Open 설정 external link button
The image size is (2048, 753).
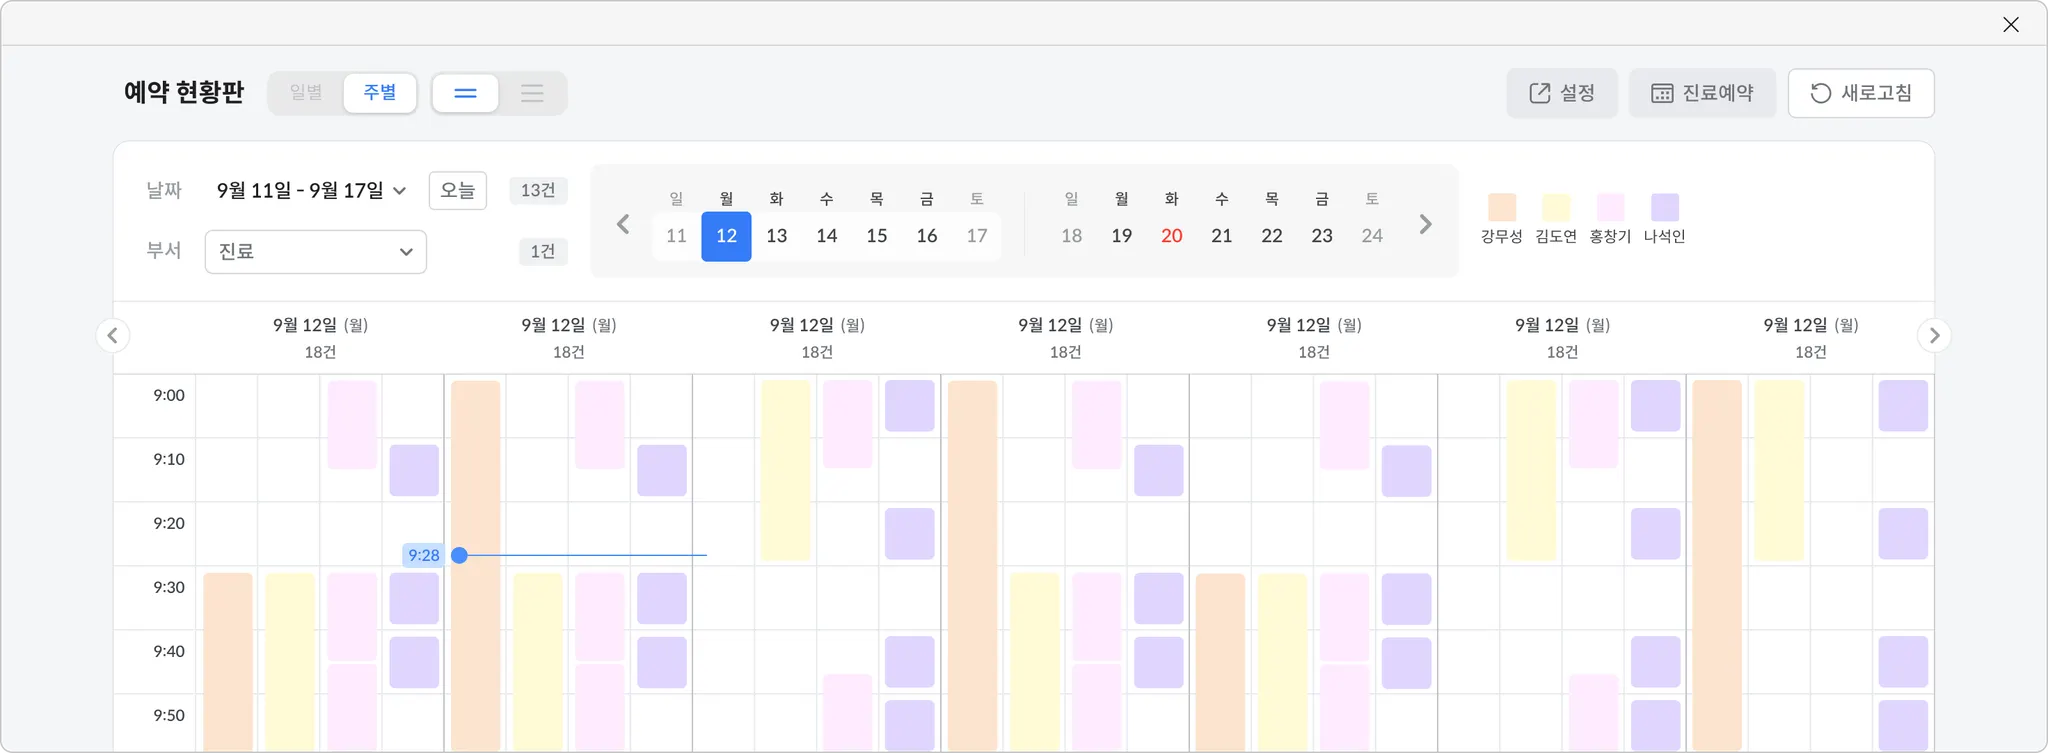pos(1561,93)
